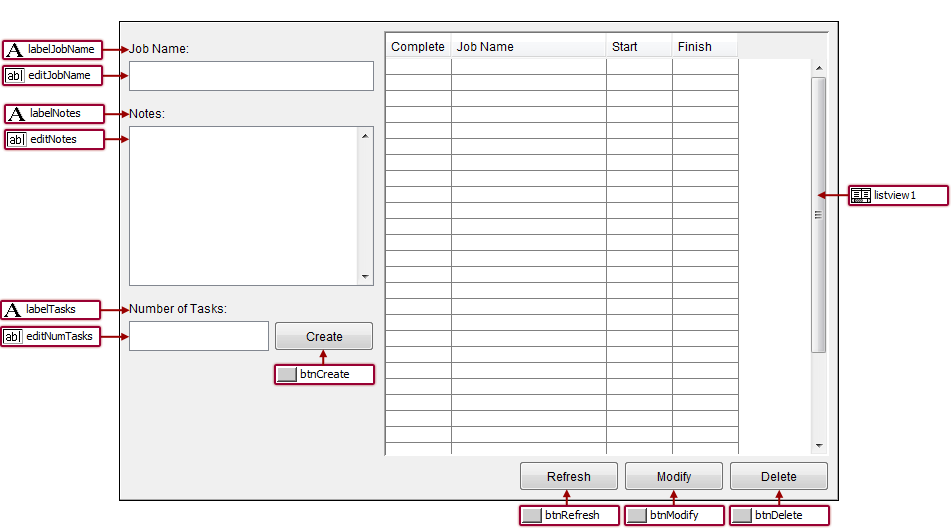Click the btnCreate callout button icon

tap(287, 374)
